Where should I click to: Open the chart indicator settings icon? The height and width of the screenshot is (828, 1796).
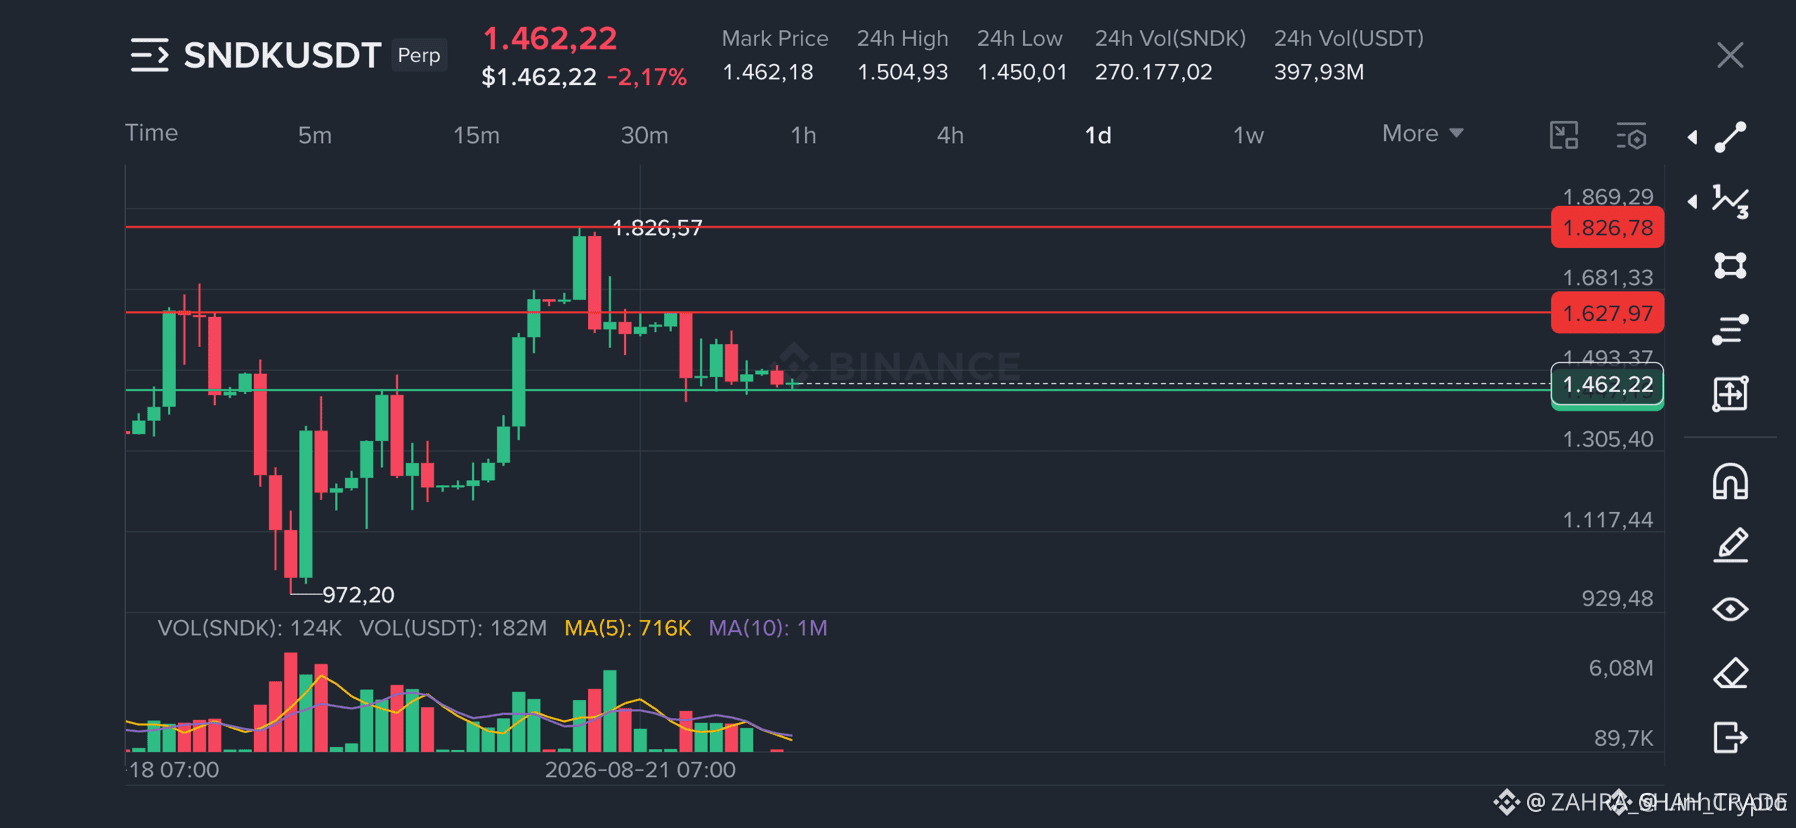[x=1631, y=135]
